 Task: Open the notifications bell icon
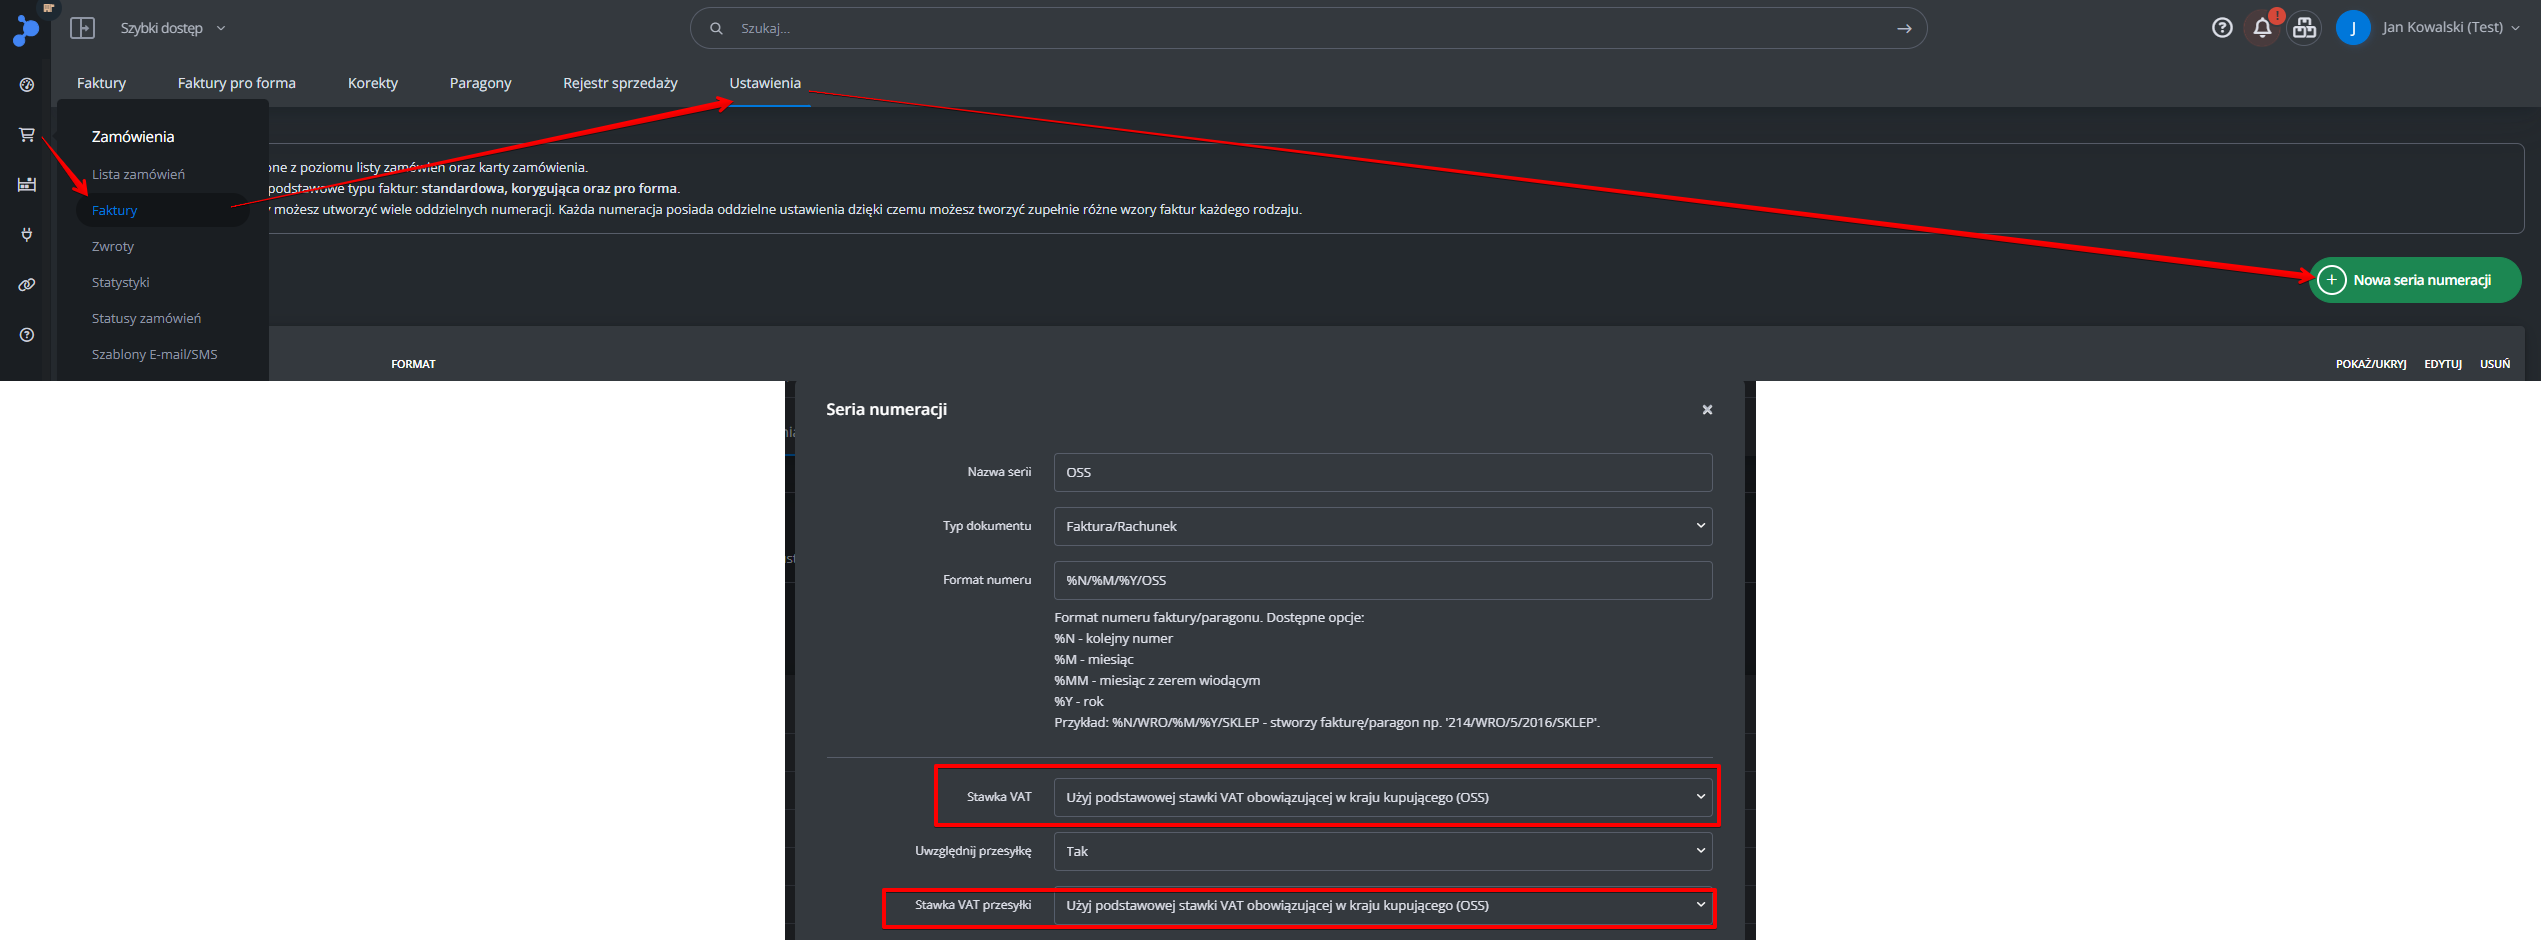click(x=2262, y=28)
